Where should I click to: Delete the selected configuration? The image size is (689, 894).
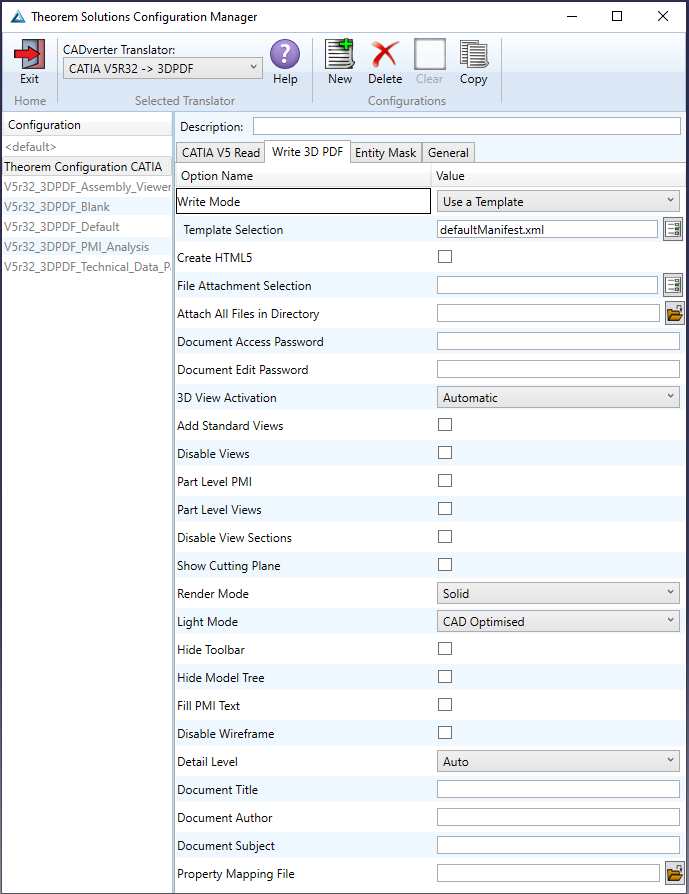tap(385, 54)
